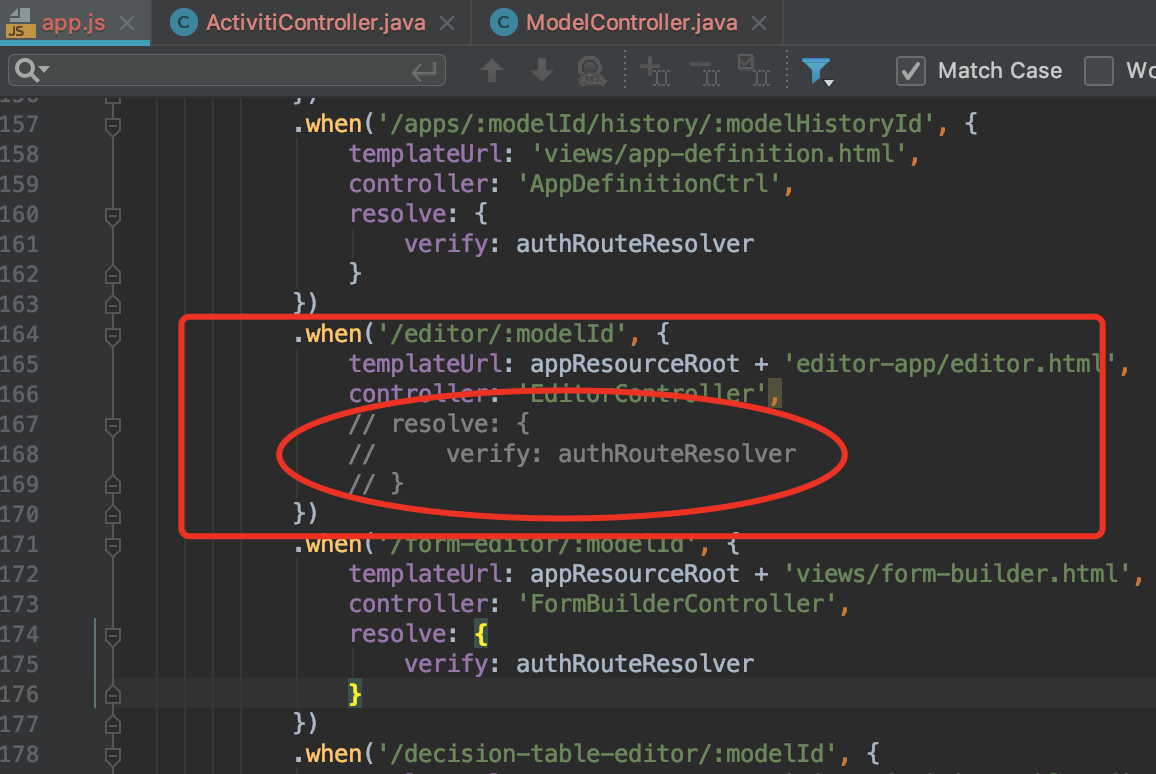Click authRouteResolver on line 161
This screenshot has width=1156, height=774.
pos(635,243)
